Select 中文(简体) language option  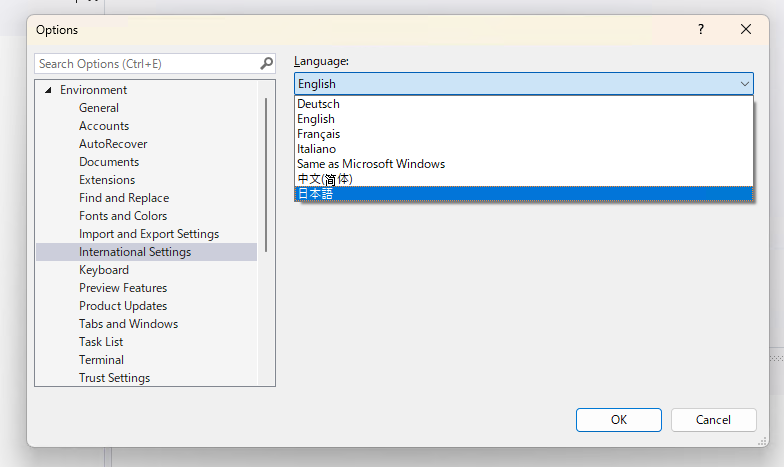coord(325,179)
